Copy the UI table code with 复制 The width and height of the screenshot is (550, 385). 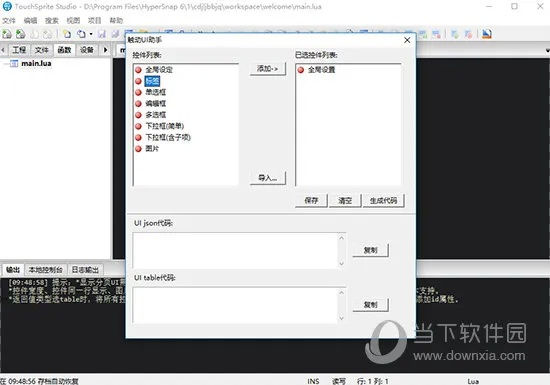coord(370,305)
